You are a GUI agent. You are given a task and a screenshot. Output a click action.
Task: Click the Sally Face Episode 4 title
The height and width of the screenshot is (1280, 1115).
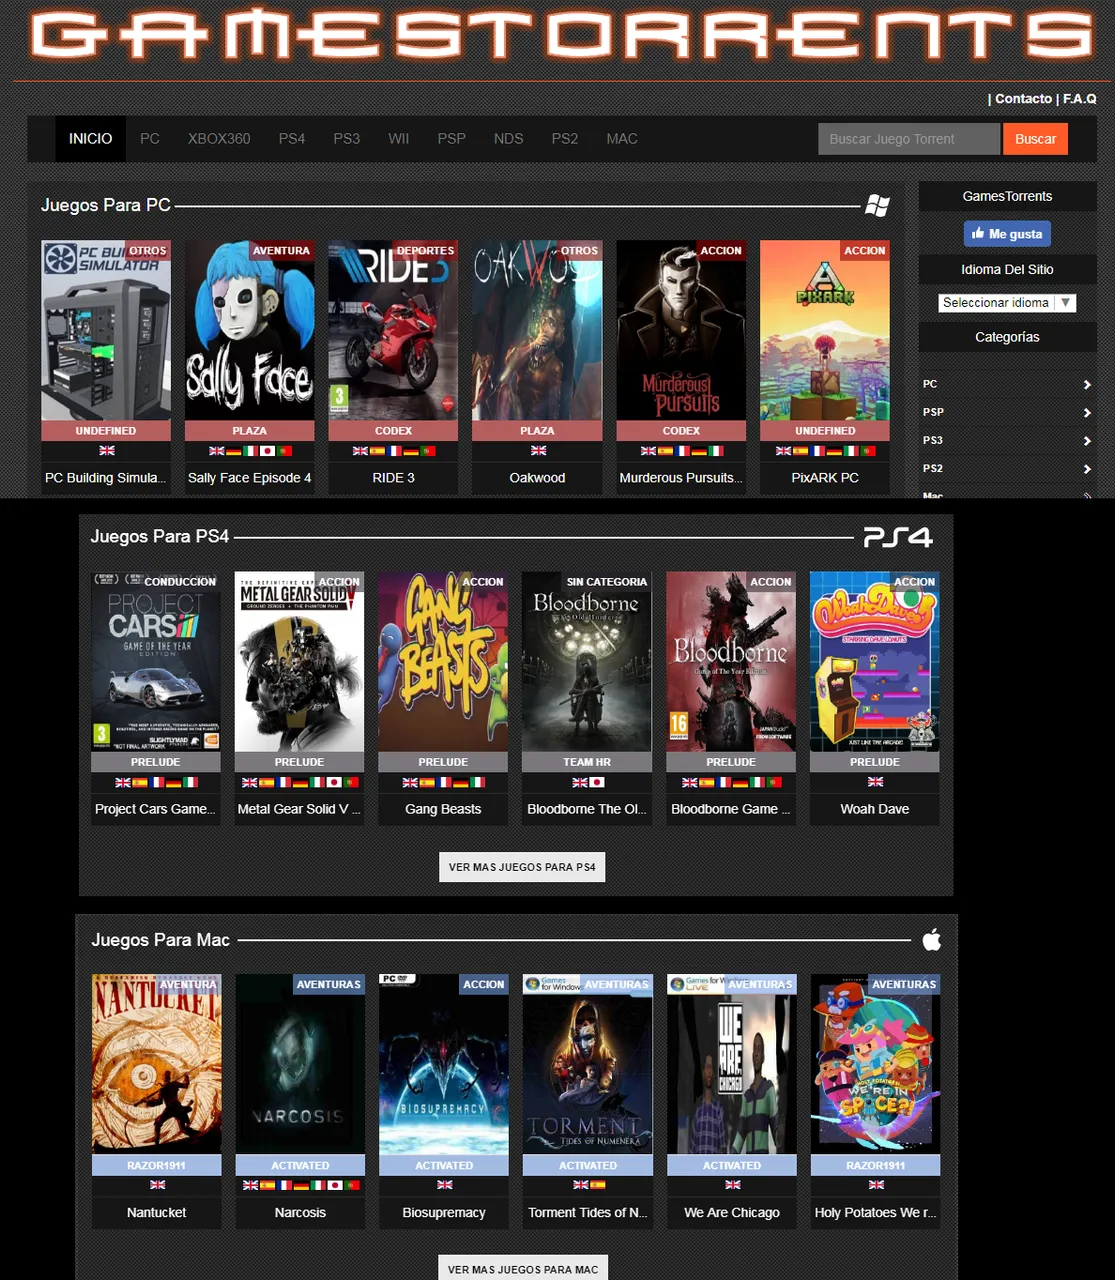tap(250, 478)
